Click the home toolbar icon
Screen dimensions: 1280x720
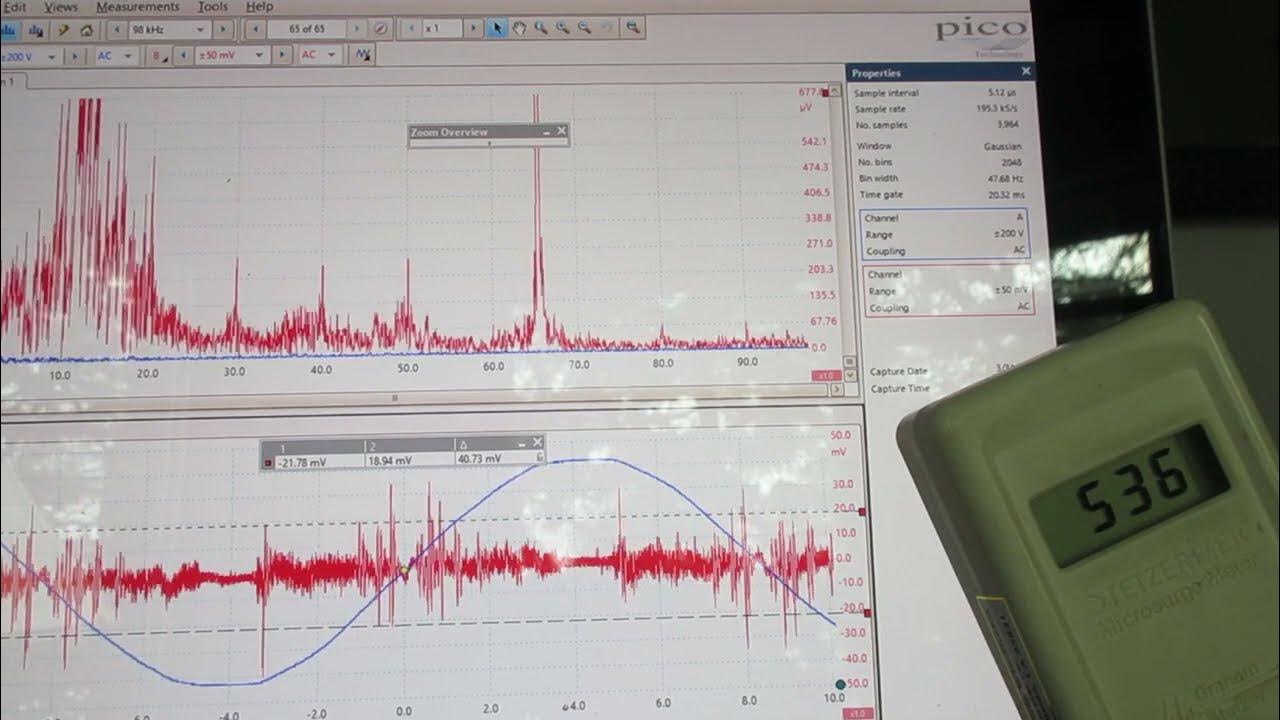pyautogui.click(x=86, y=30)
